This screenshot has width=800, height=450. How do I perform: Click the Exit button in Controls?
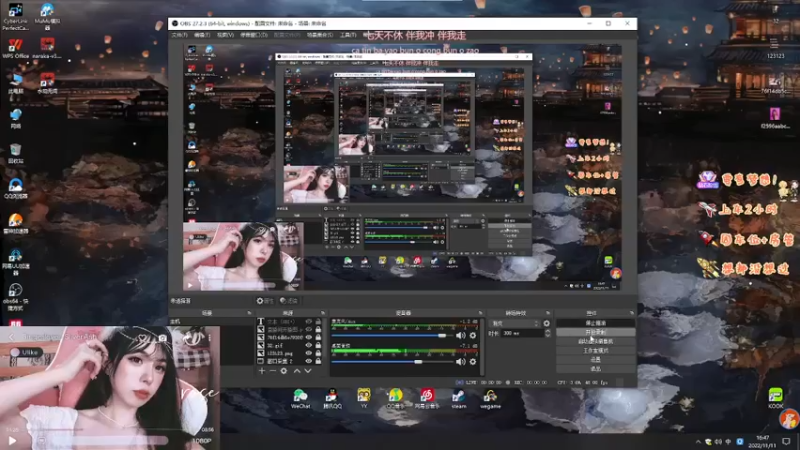tap(595, 369)
